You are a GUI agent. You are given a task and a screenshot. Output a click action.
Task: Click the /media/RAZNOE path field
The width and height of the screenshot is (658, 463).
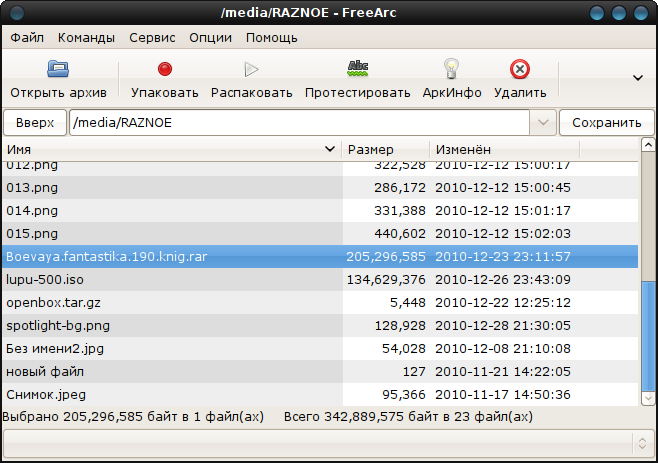299,123
